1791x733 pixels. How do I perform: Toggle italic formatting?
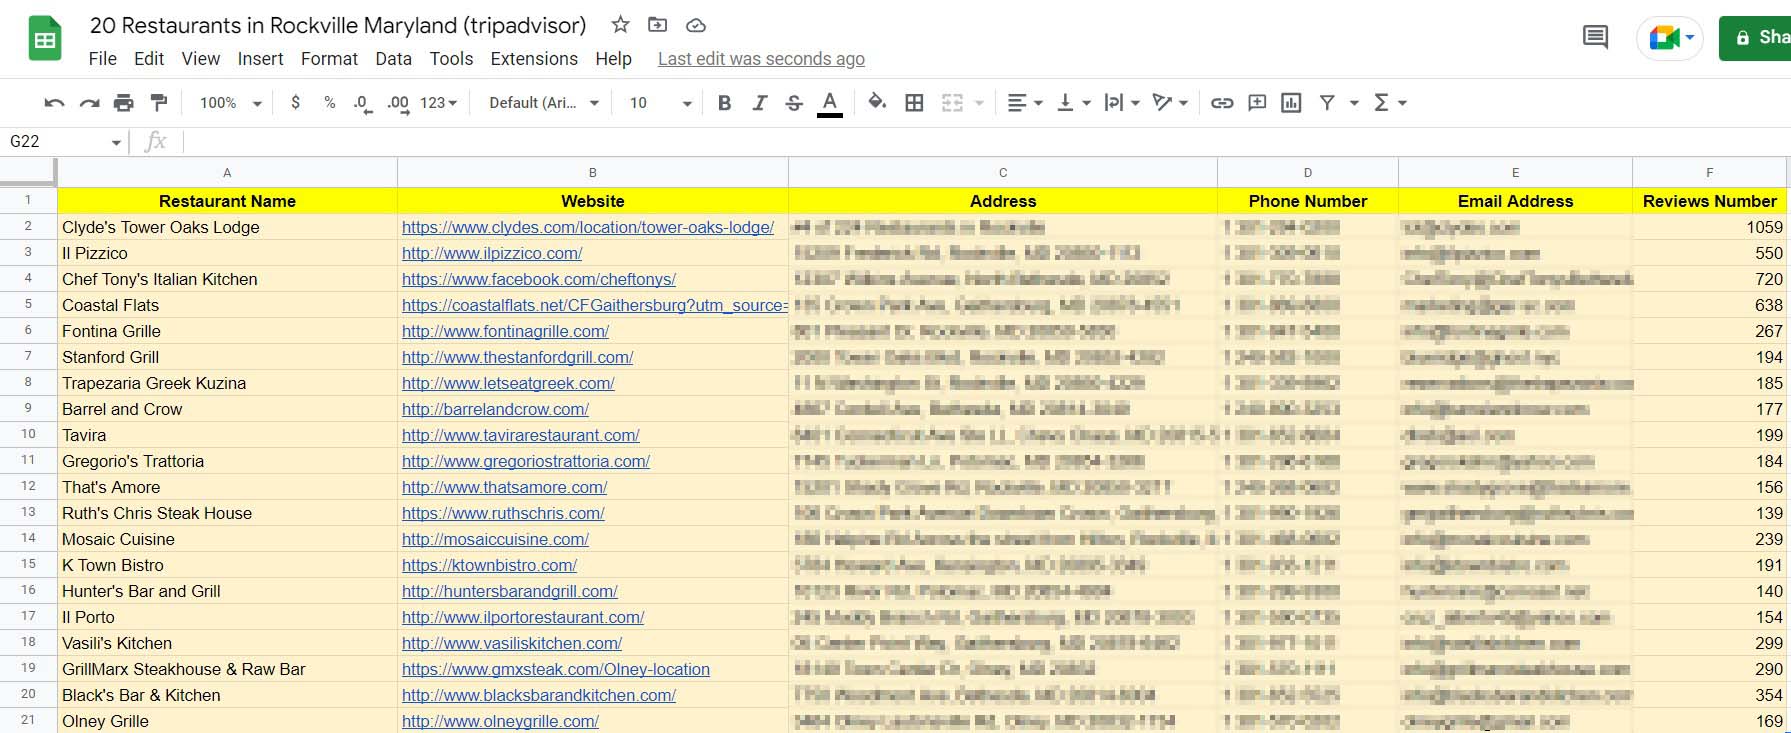coord(759,102)
